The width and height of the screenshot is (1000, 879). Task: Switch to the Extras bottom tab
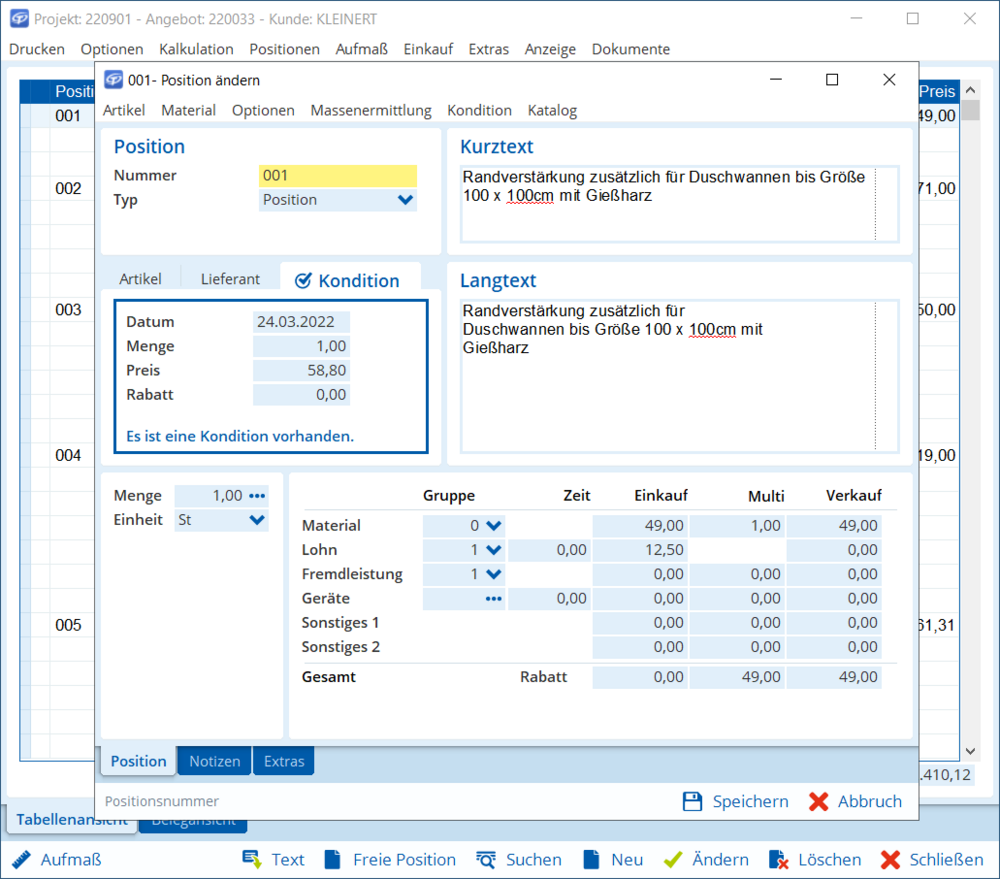tap(284, 761)
